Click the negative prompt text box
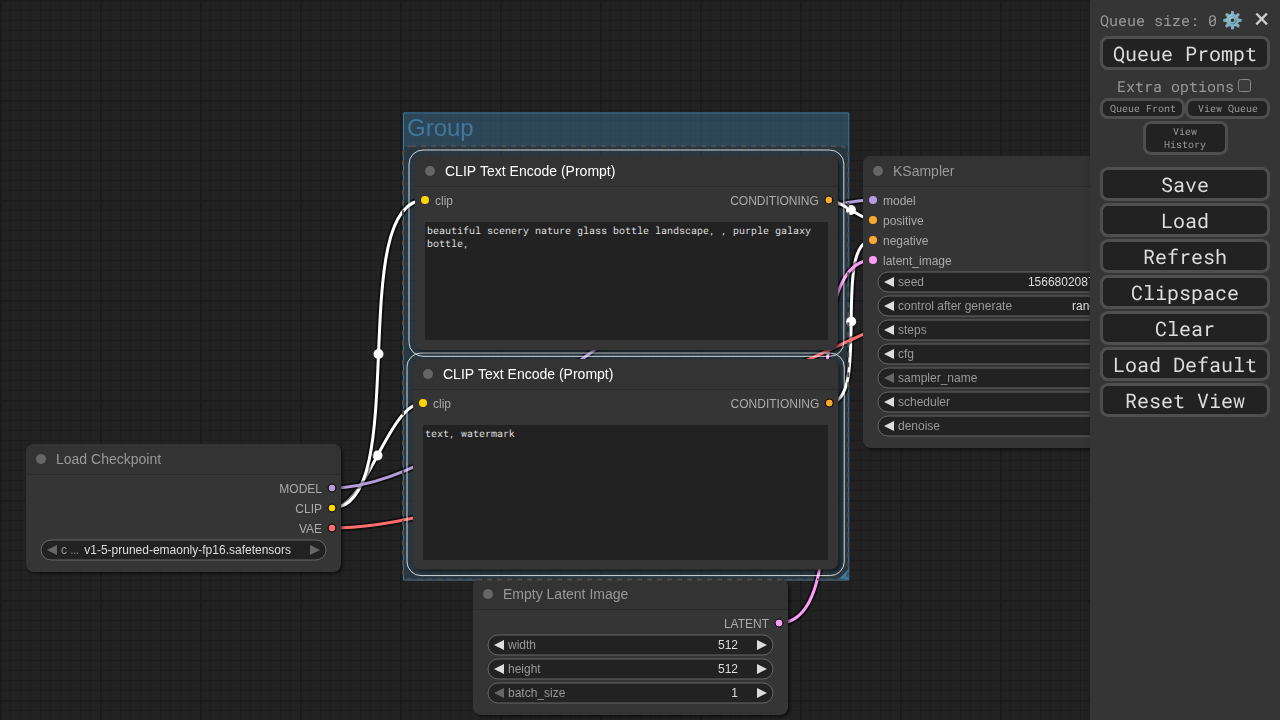 (x=625, y=492)
